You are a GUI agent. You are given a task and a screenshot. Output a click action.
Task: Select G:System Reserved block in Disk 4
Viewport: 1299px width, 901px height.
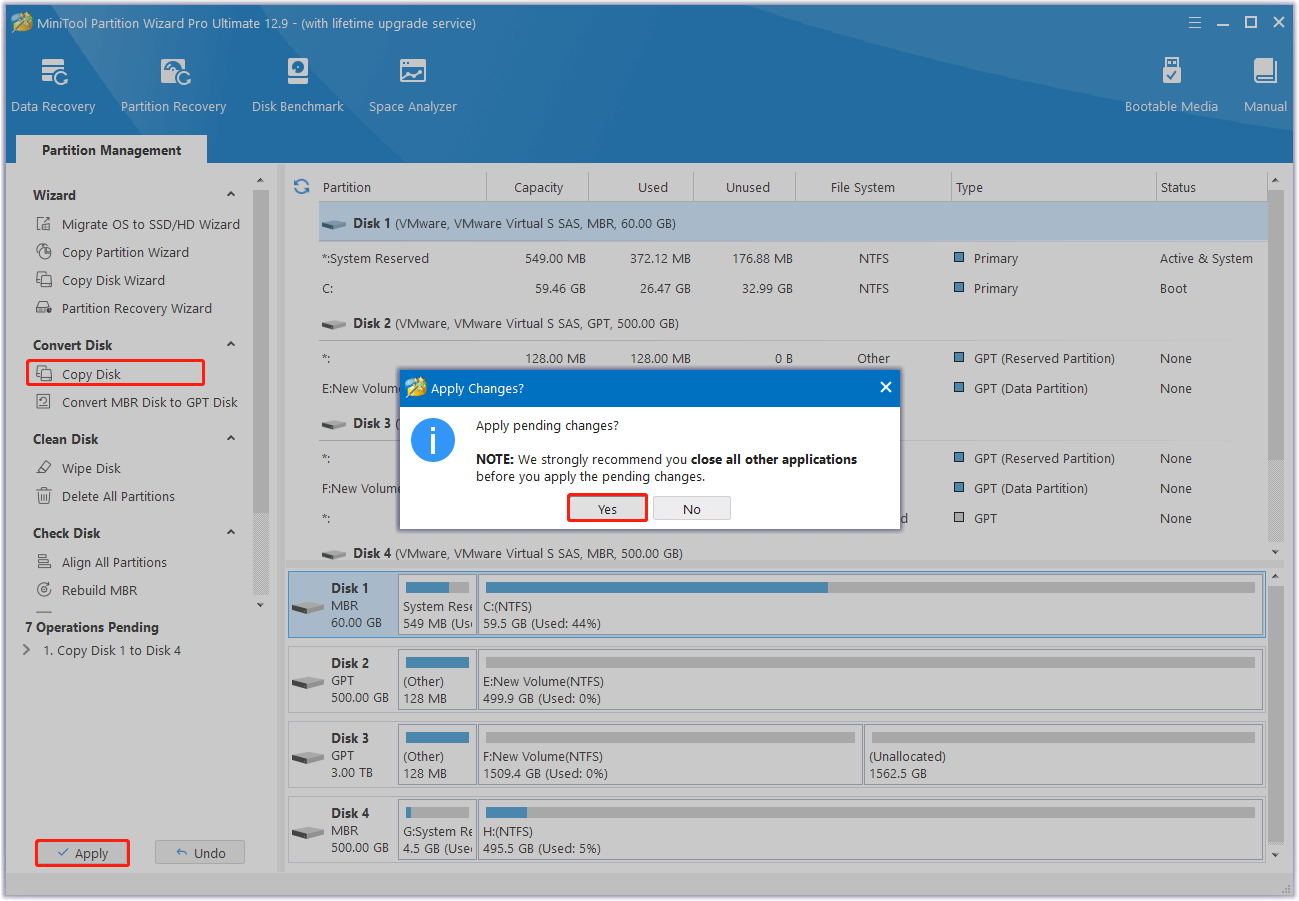click(437, 830)
